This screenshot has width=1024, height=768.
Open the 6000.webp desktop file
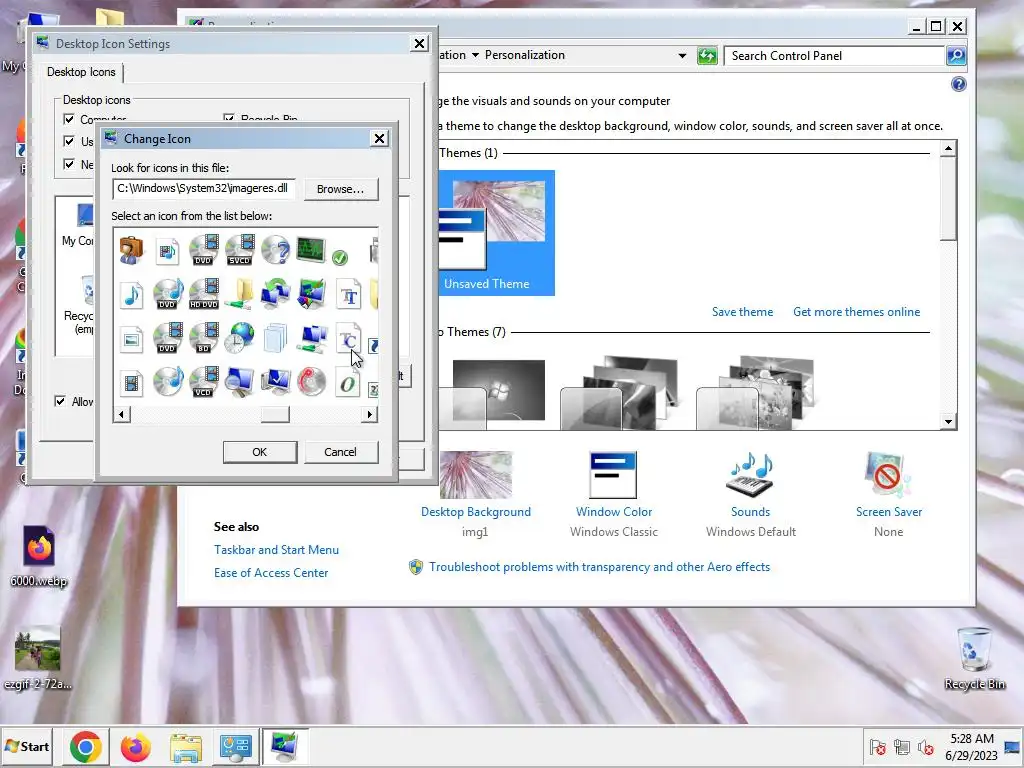coord(39,556)
